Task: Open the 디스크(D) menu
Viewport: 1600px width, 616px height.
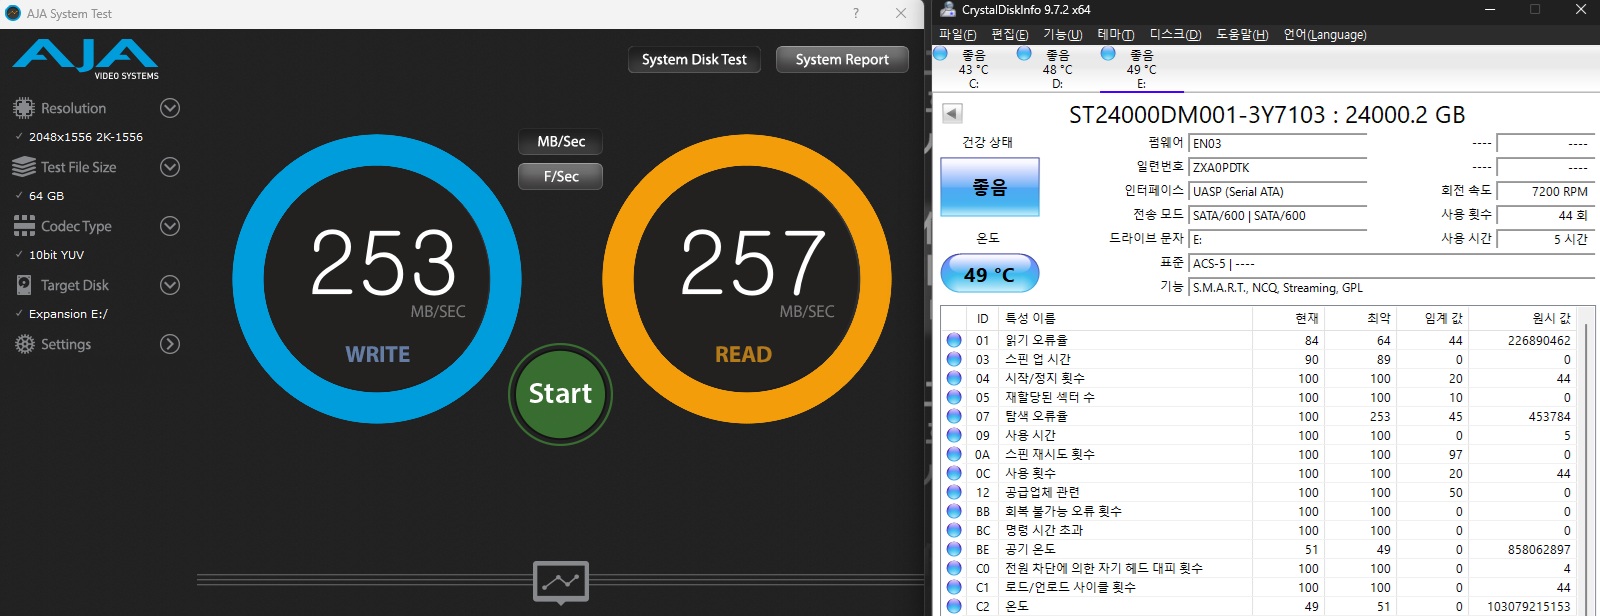Action: (x=1175, y=34)
